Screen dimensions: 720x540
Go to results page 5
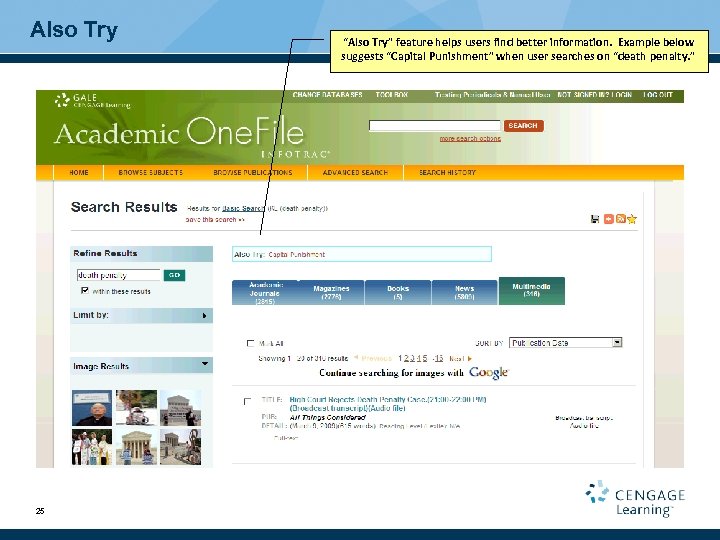[x=425, y=358]
